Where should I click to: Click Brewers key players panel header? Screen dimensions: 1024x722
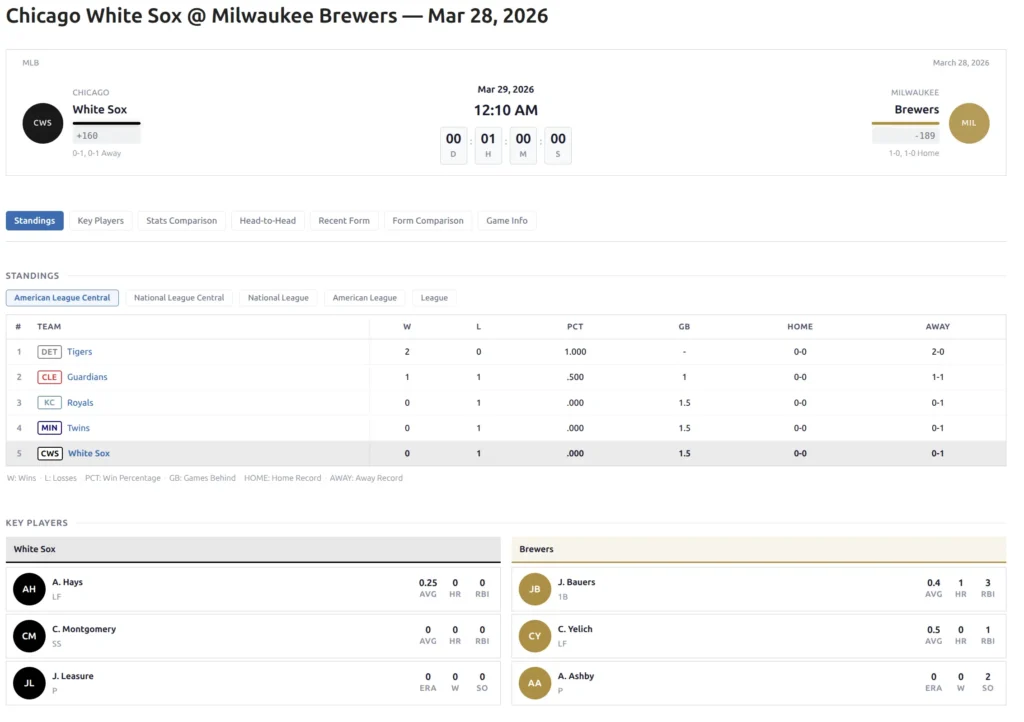point(759,550)
